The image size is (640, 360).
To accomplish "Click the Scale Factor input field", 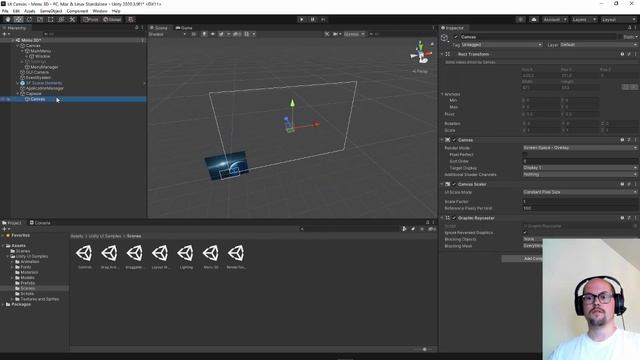I will click(x=580, y=202).
